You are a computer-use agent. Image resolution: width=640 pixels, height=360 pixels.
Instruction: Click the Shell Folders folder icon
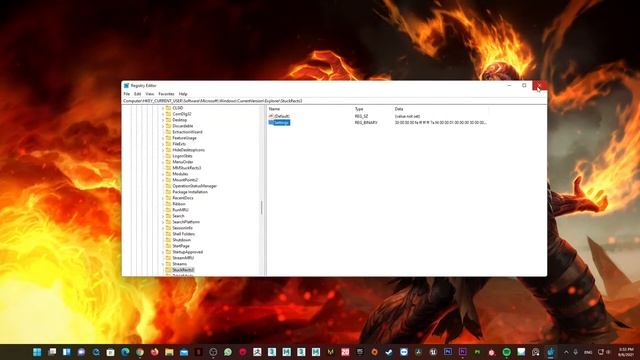click(168, 234)
